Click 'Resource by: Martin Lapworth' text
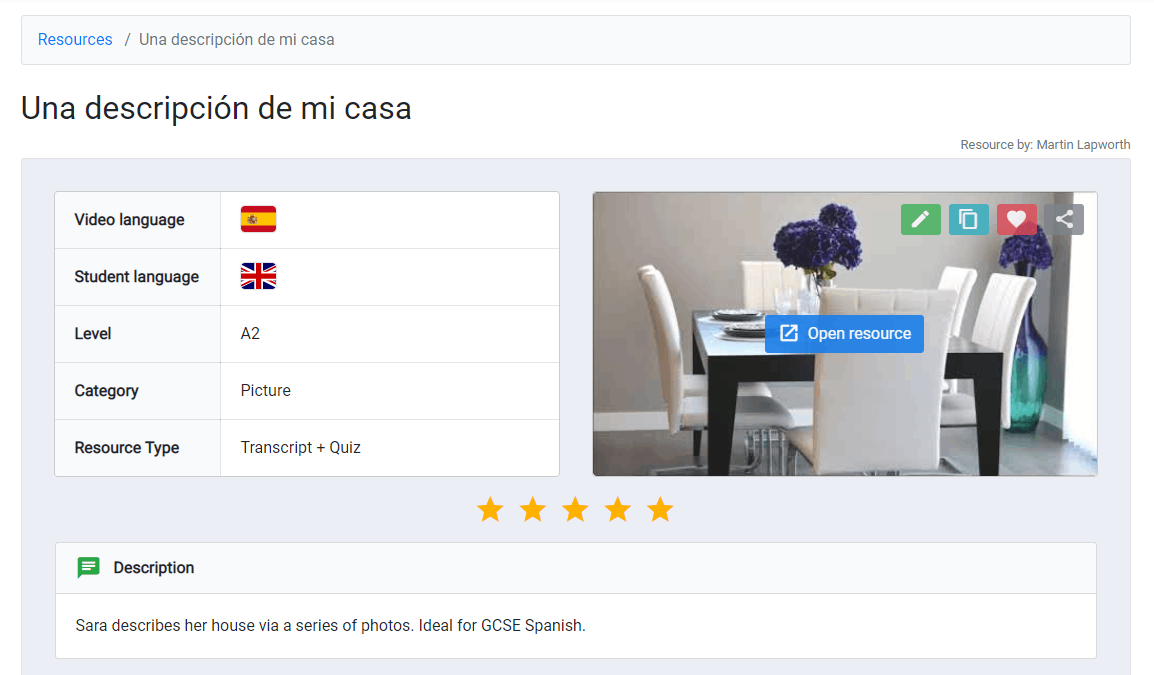1154x675 pixels. point(1045,145)
